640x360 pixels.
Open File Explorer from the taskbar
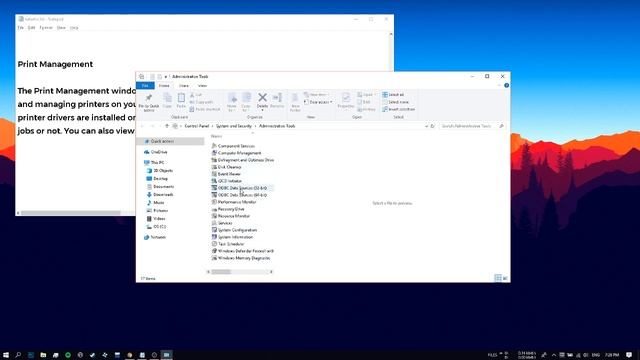pyautogui.click(x=43, y=355)
